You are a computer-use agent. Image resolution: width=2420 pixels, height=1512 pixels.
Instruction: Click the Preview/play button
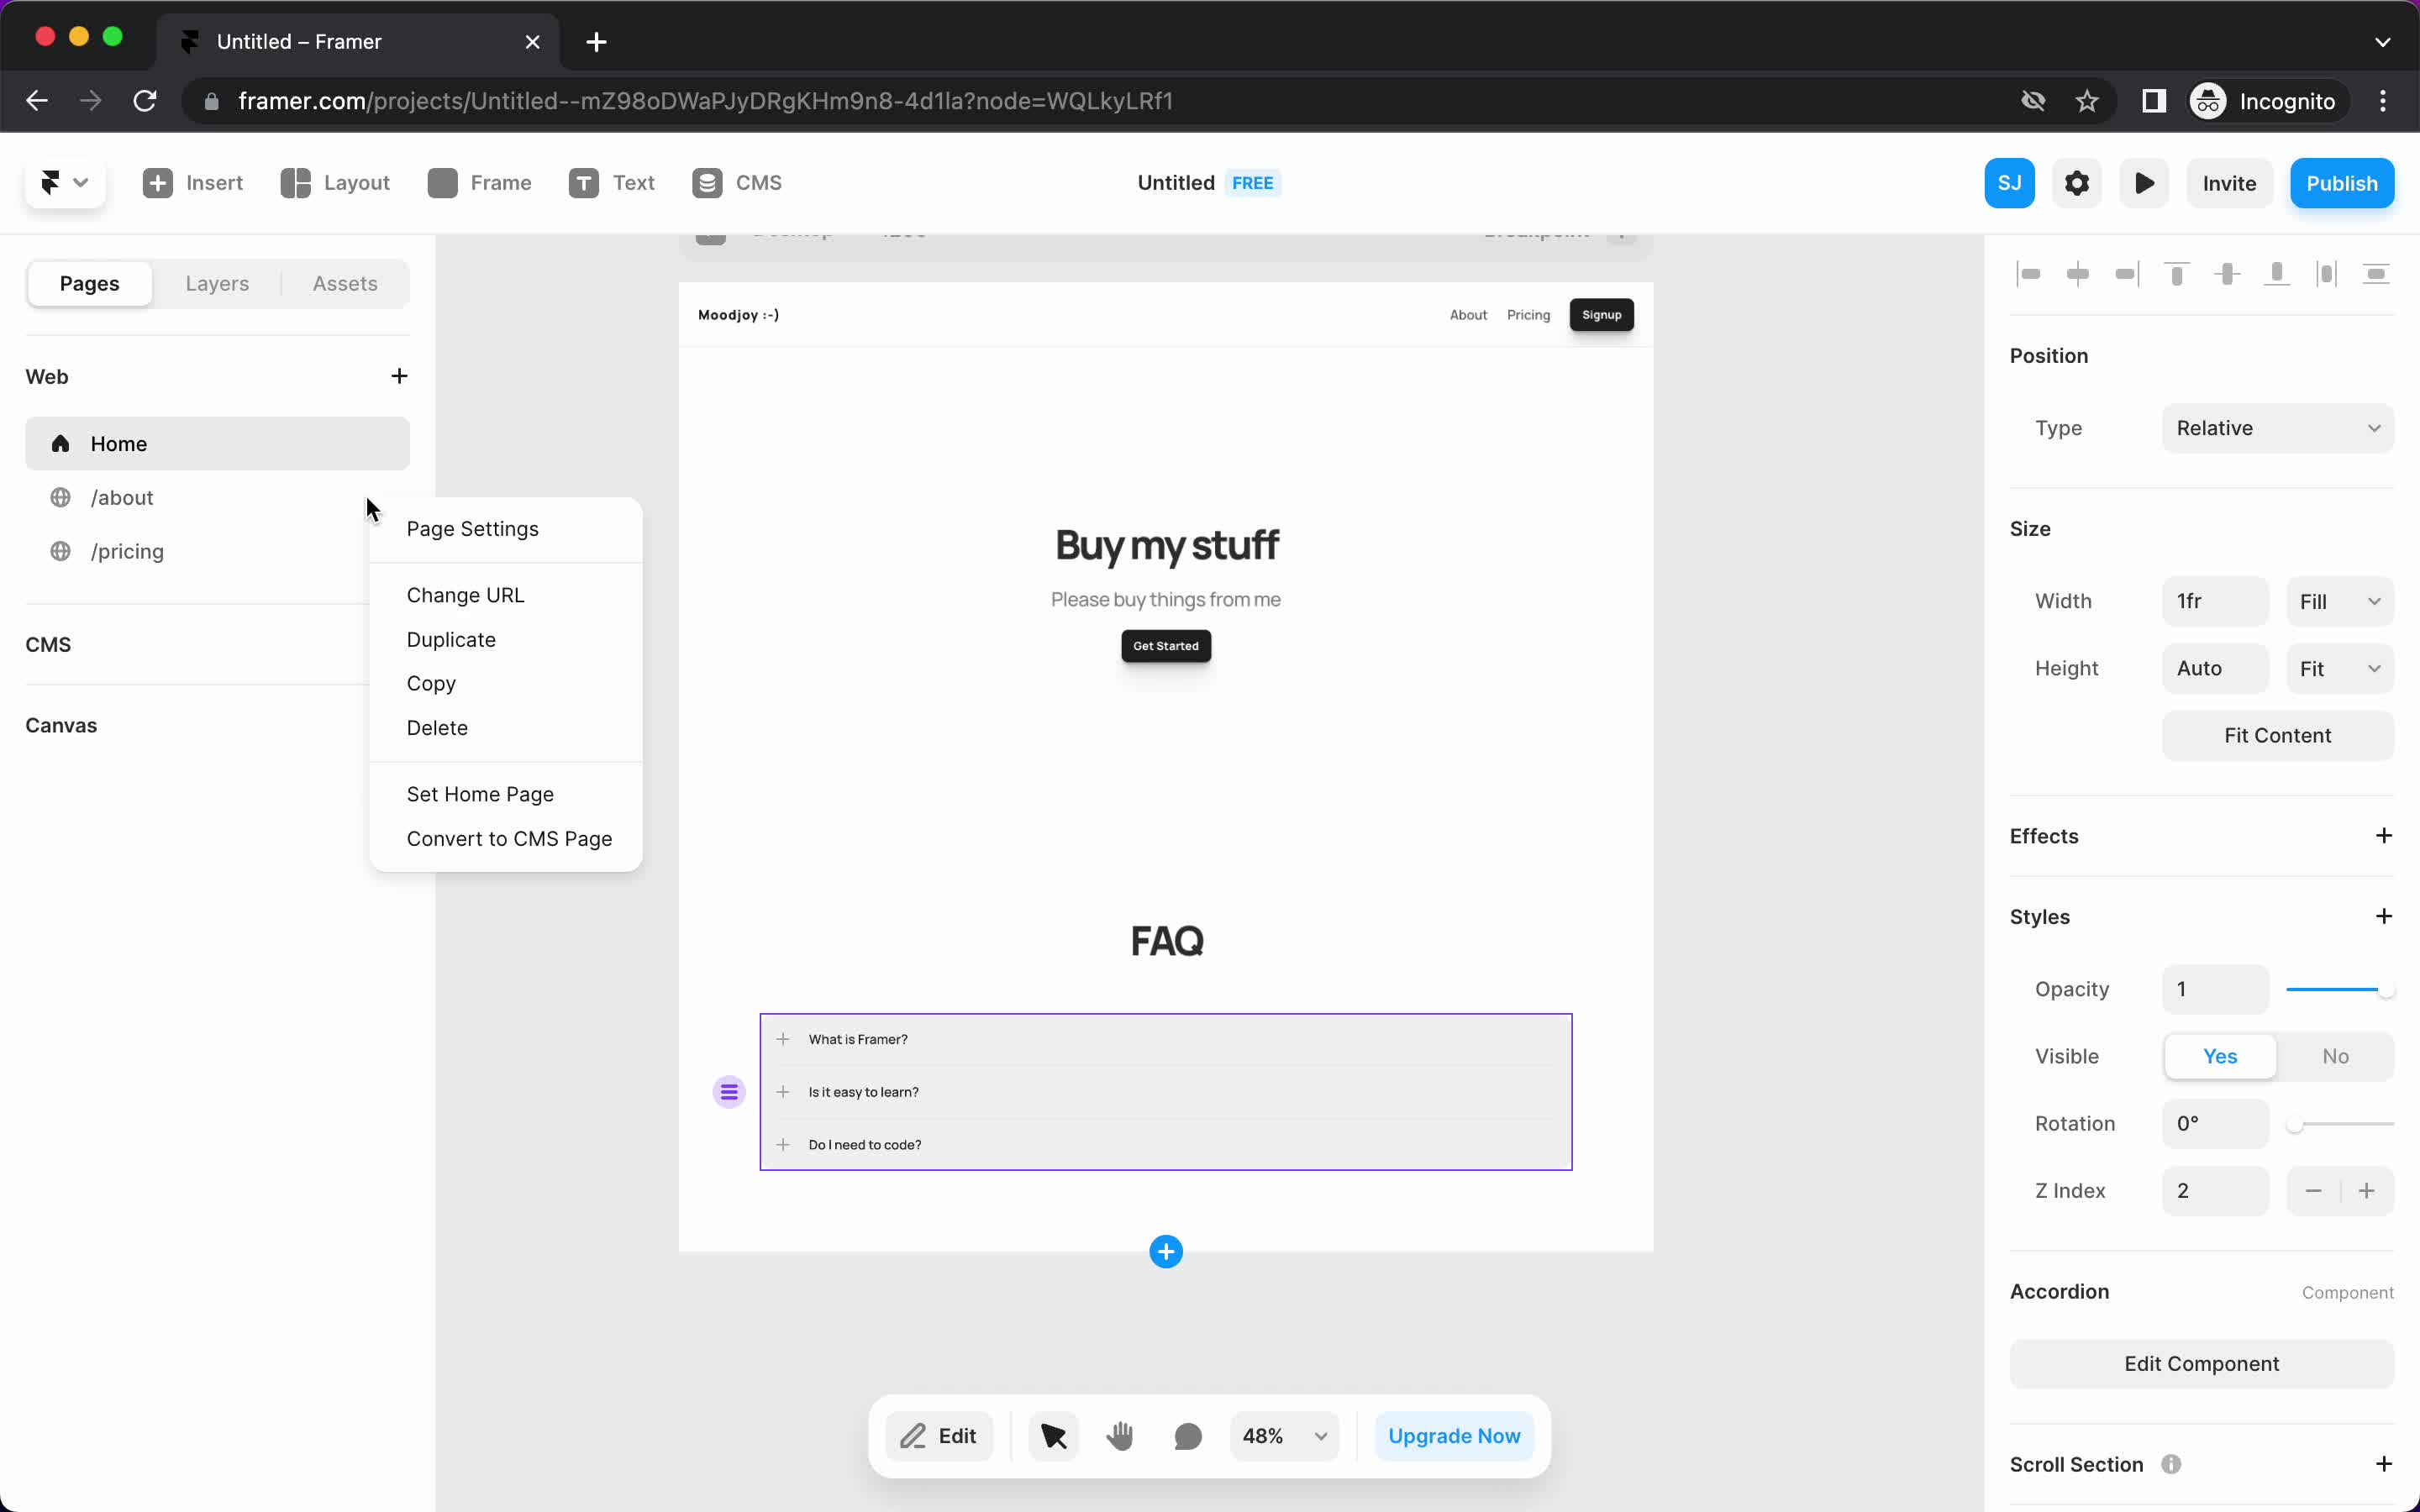(2144, 183)
